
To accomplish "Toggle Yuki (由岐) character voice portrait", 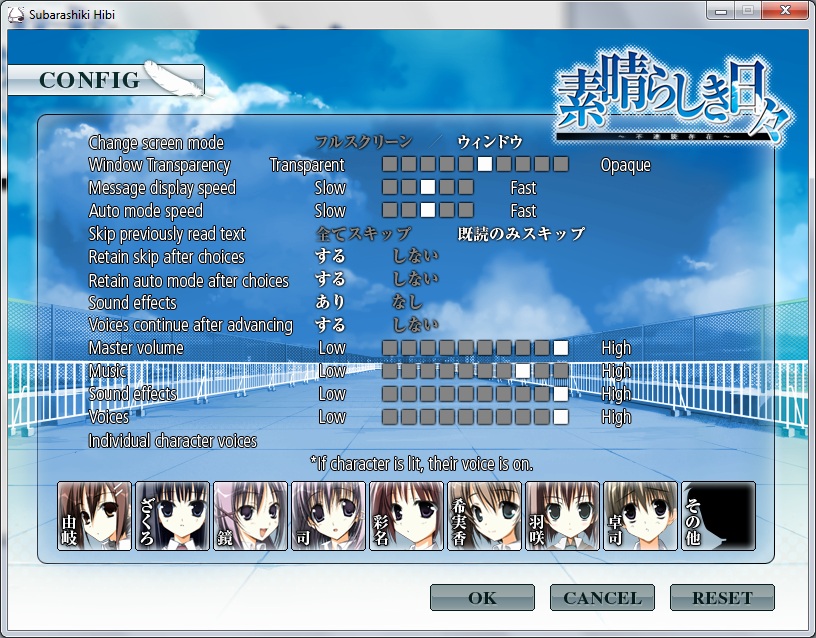I will (94, 516).
